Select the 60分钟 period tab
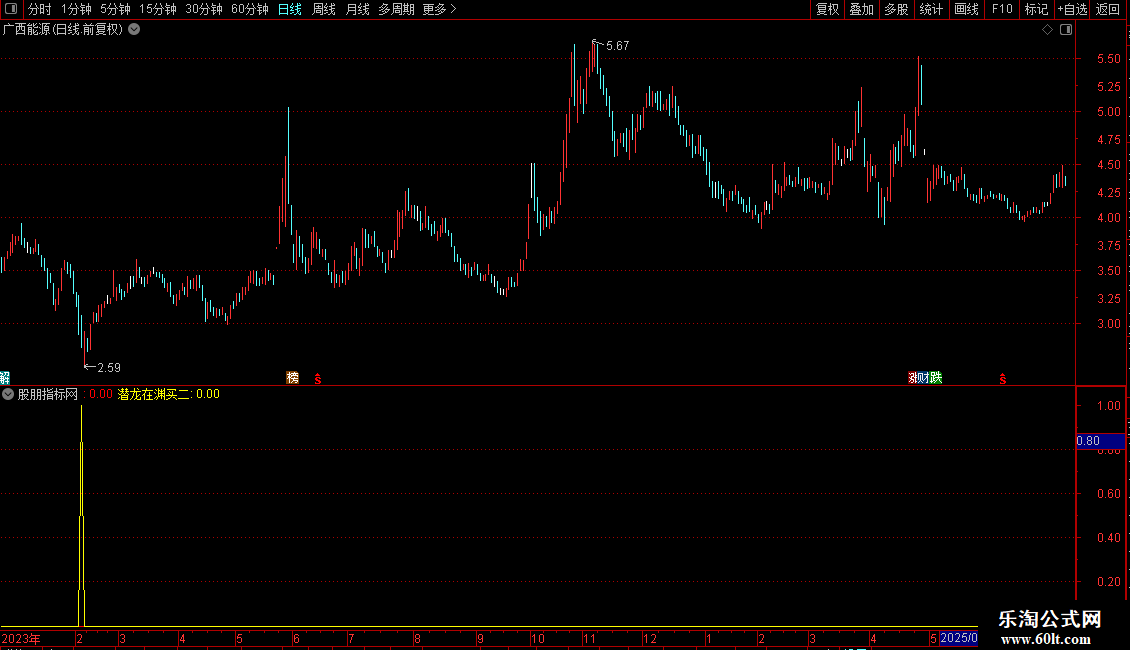Screen dimensions: 1130x650 (x=249, y=9)
